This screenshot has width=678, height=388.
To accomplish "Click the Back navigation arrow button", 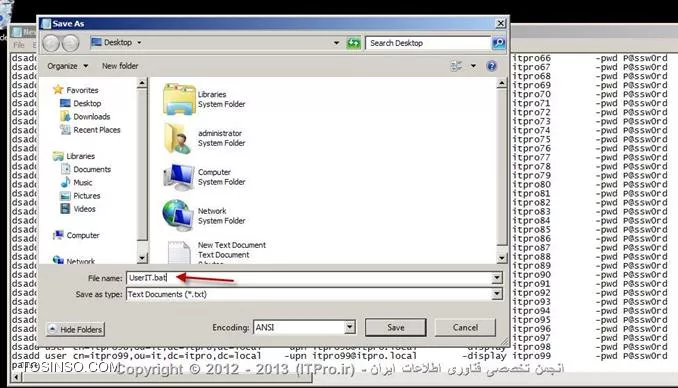I will click(51, 43).
